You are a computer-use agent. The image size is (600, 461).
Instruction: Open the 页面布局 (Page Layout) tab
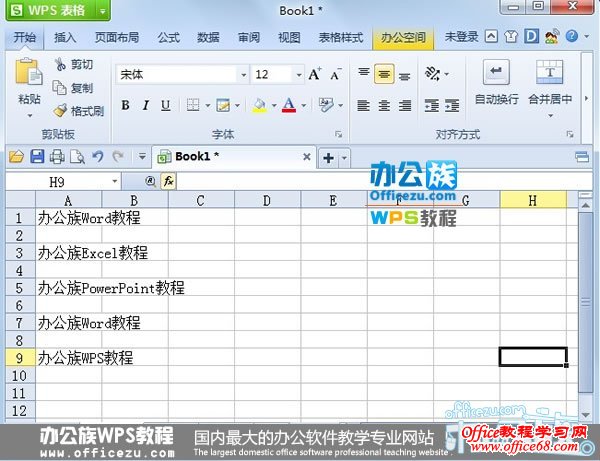[x=117, y=37]
